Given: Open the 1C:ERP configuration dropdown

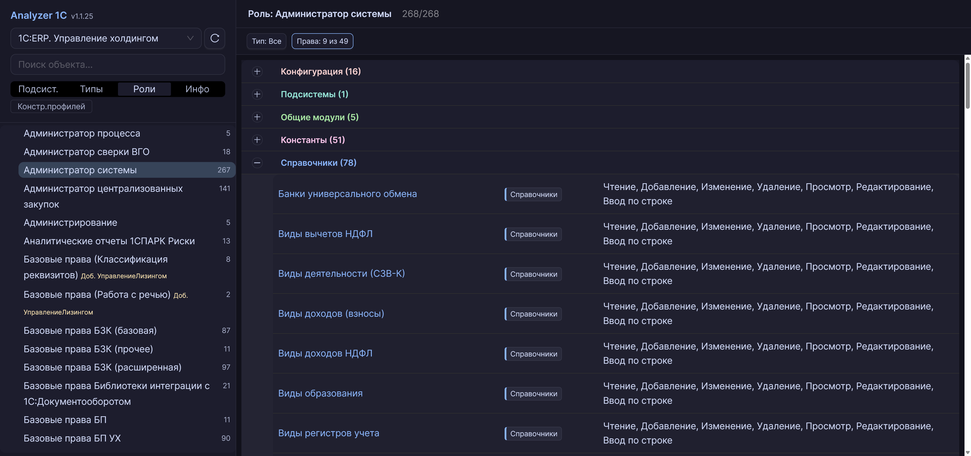Looking at the screenshot, I should click(x=106, y=38).
